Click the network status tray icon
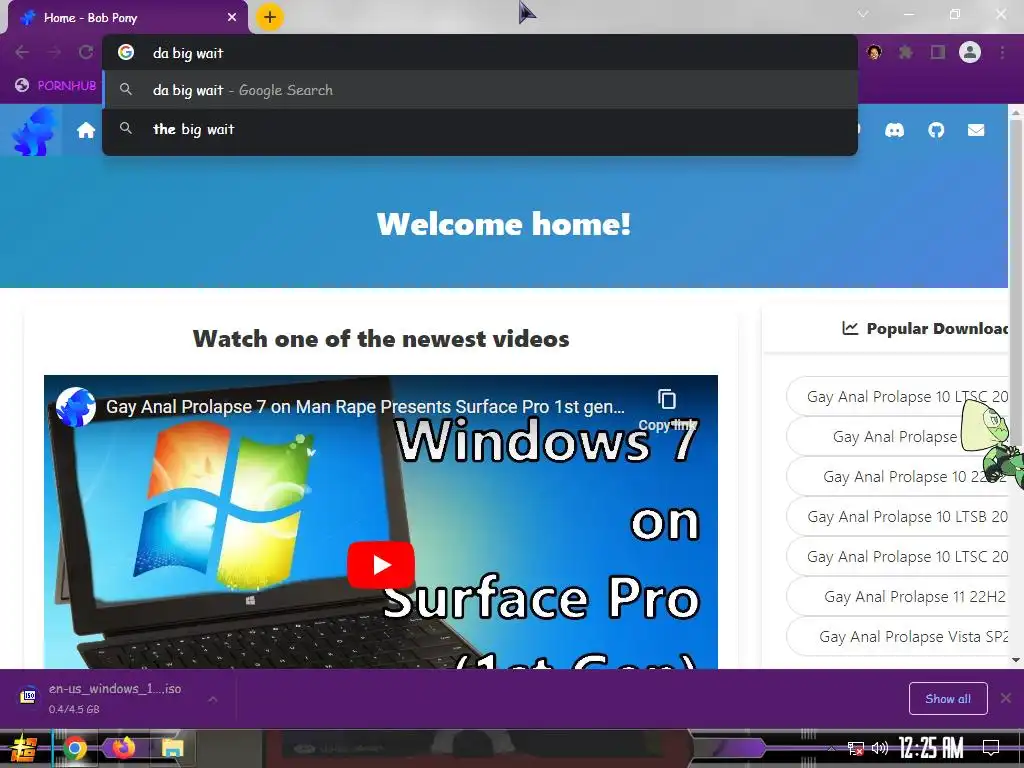Image resolution: width=1024 pixels, height=768 pixels. point(855,748)
